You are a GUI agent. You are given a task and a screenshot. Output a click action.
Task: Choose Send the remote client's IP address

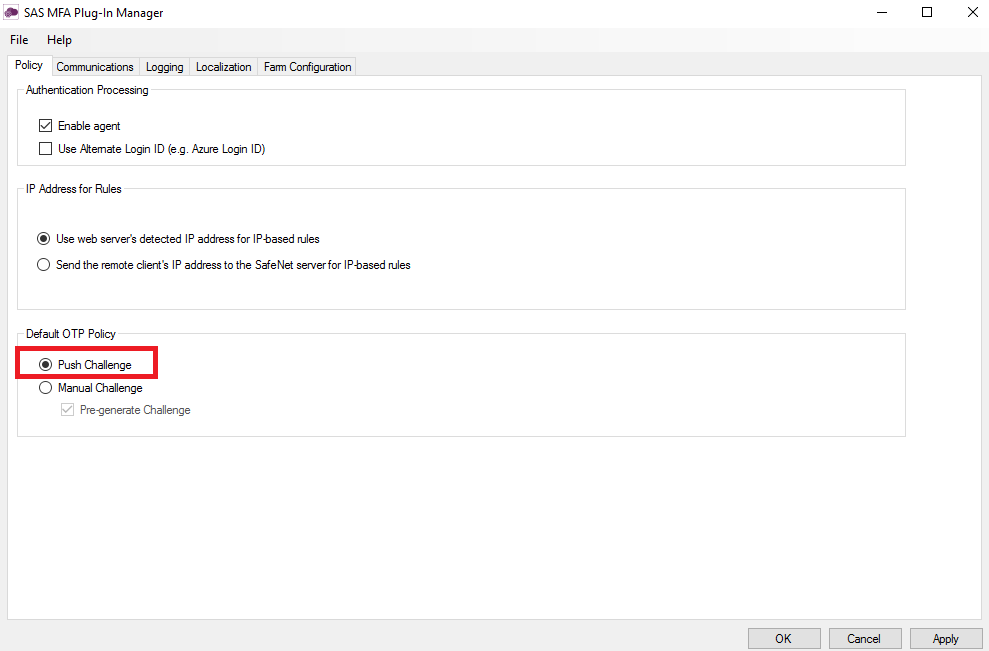pos(44,265)
